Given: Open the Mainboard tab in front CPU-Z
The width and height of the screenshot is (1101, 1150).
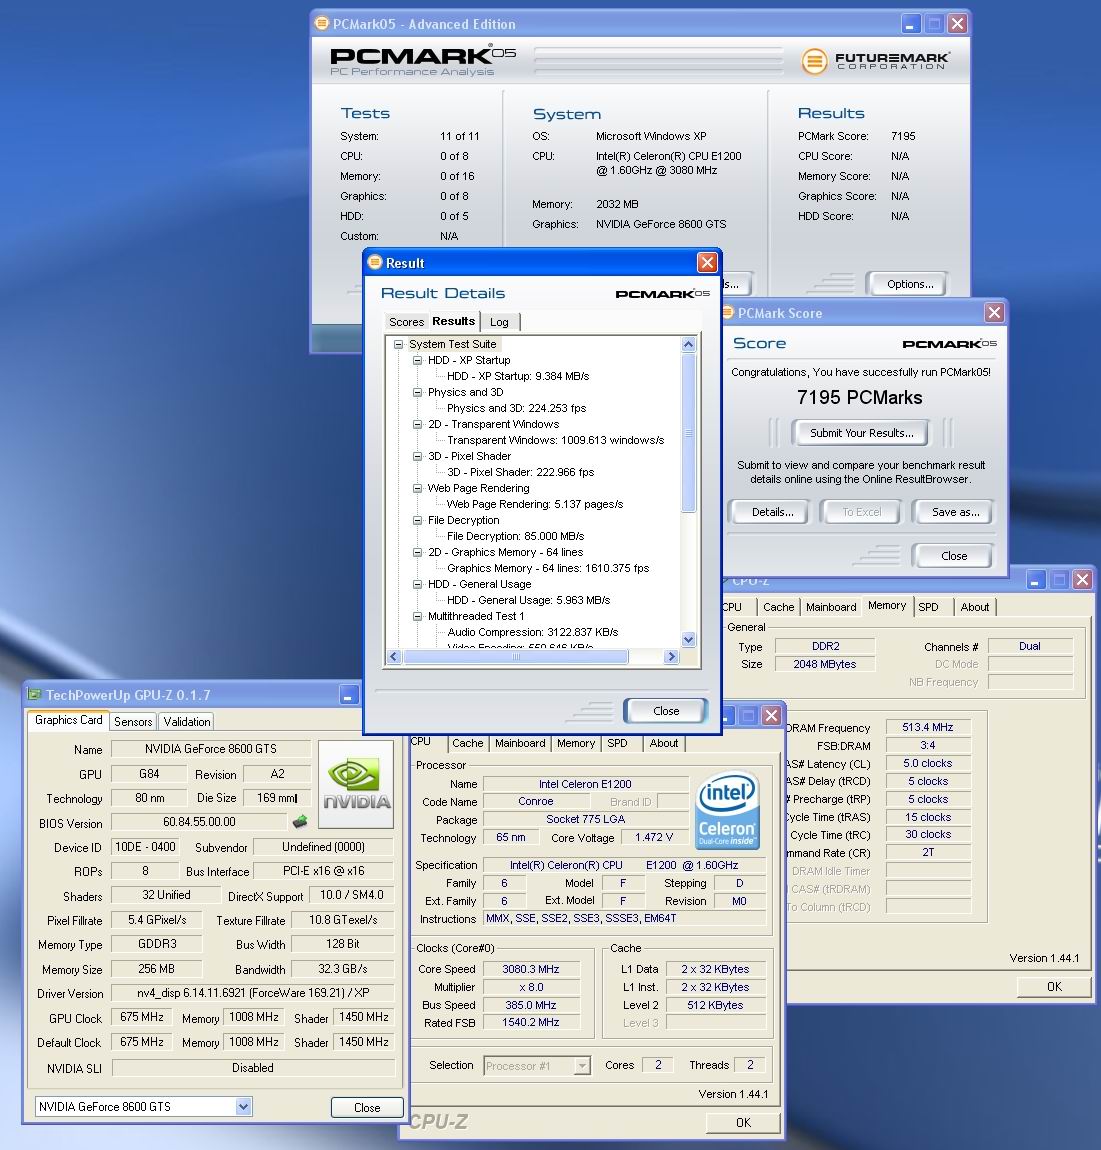Looking at the screenshot, I should 520,743.
